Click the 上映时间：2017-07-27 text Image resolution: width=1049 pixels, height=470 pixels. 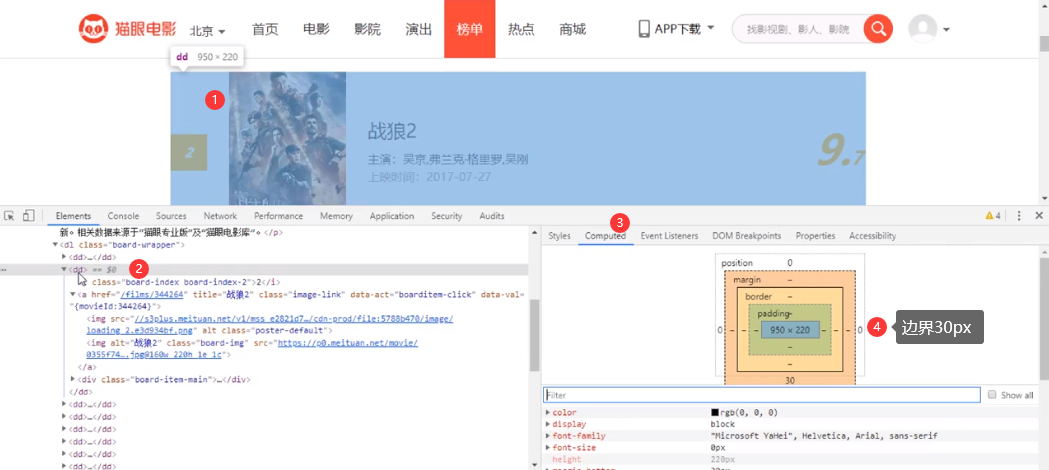point(430,177)
